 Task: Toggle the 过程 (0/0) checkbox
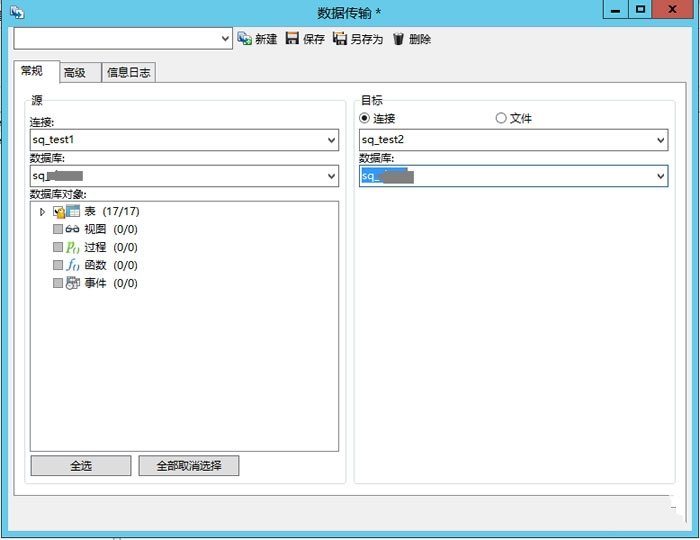(58, 247)
